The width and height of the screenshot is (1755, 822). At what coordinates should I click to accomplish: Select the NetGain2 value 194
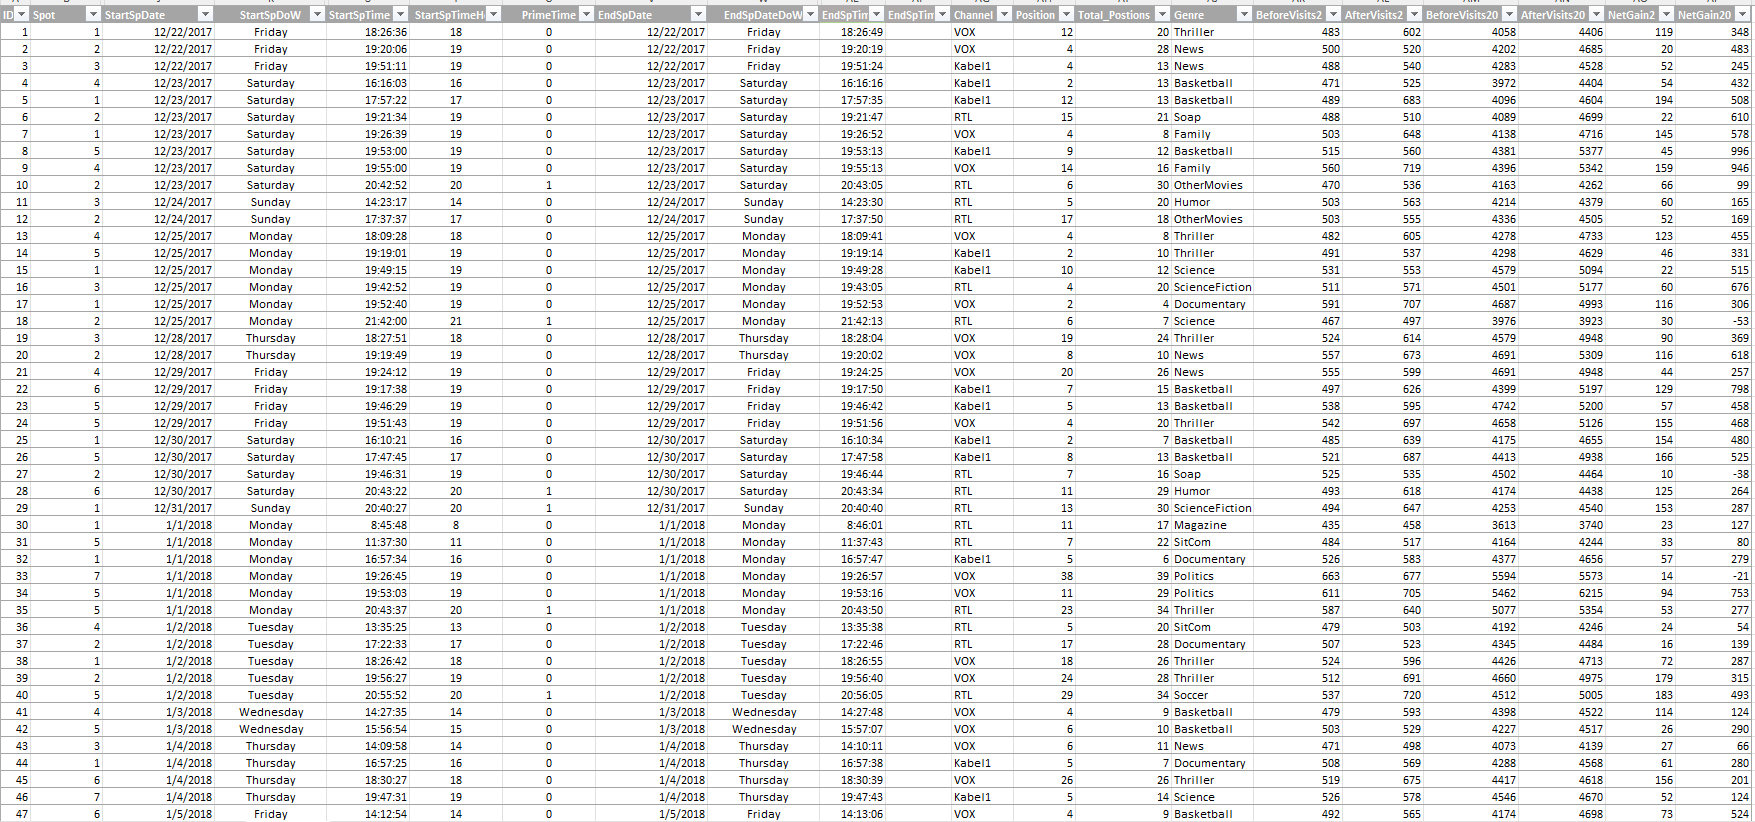1640,100
